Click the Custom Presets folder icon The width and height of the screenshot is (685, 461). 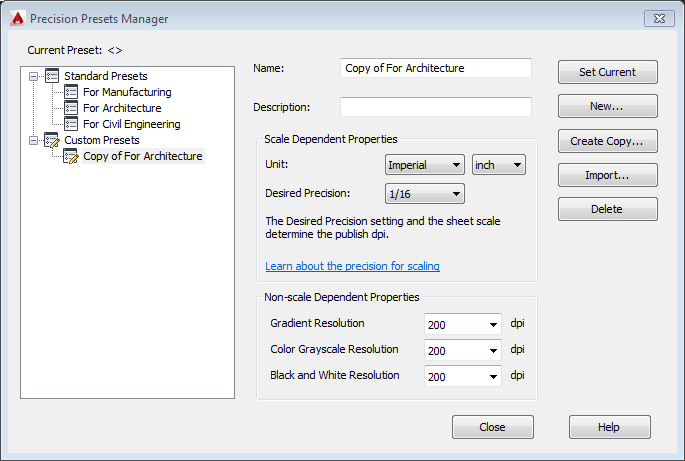tap(53, 140)
